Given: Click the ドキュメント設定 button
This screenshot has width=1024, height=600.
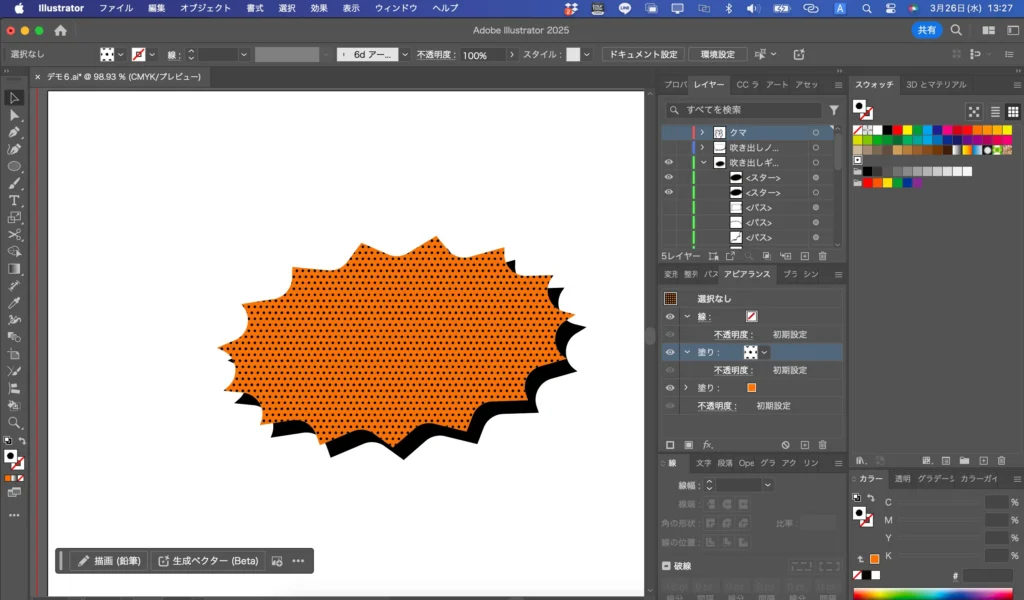Looking at the screenshot, I should tap(642, 54).
